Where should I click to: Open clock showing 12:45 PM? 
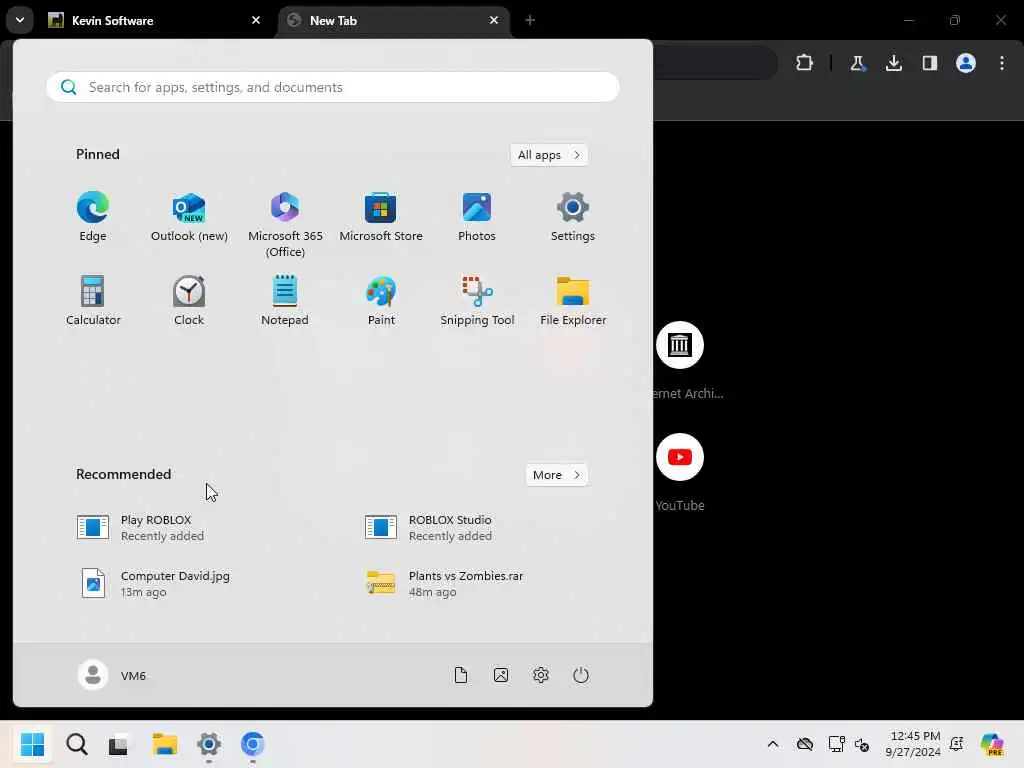[914, 744]
